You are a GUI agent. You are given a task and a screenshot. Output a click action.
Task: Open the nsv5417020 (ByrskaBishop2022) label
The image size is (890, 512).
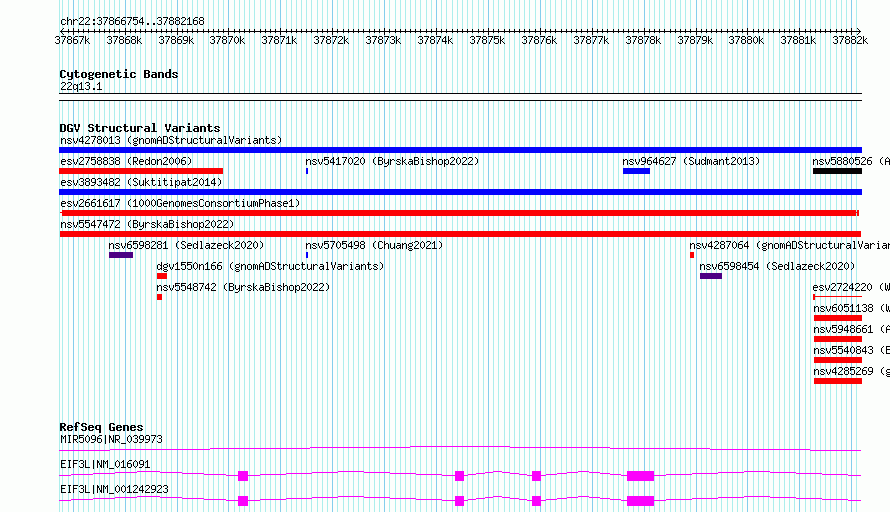point(392,161)
